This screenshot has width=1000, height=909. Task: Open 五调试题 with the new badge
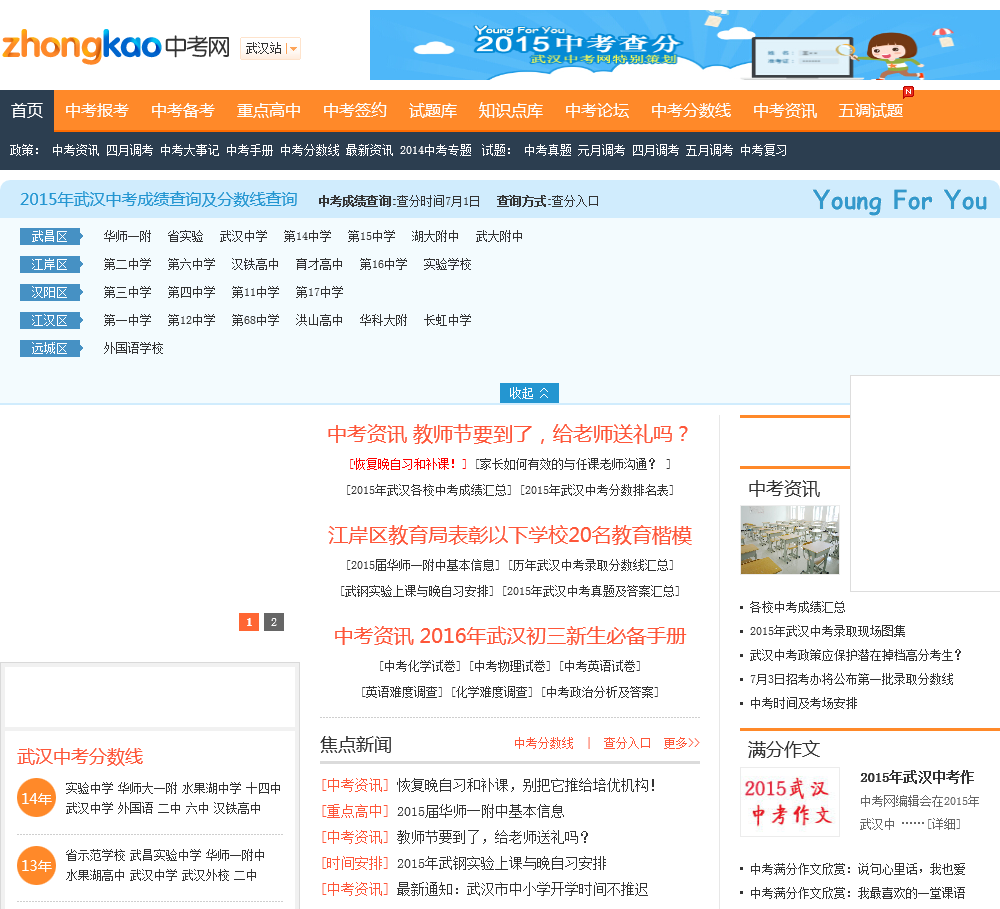871,111
